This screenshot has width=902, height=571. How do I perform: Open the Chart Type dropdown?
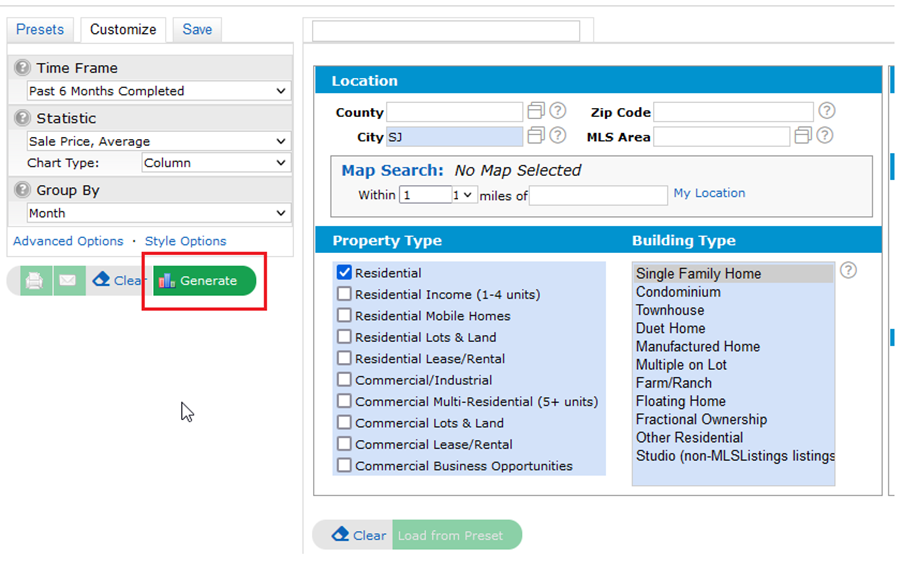click(x=216, y=163)
